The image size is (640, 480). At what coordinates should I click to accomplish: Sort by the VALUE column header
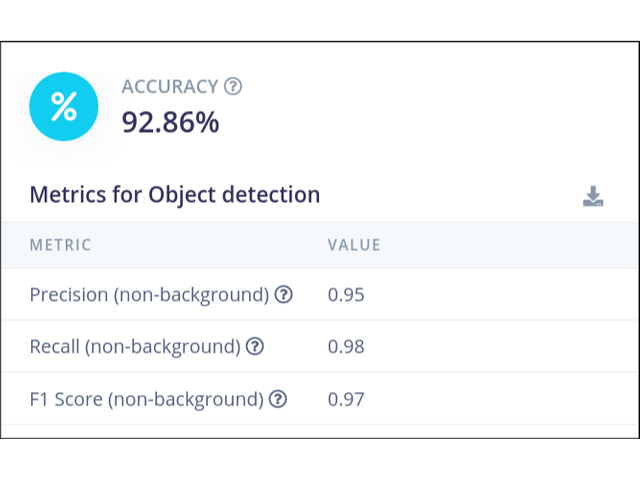click(x=354, y=245)
